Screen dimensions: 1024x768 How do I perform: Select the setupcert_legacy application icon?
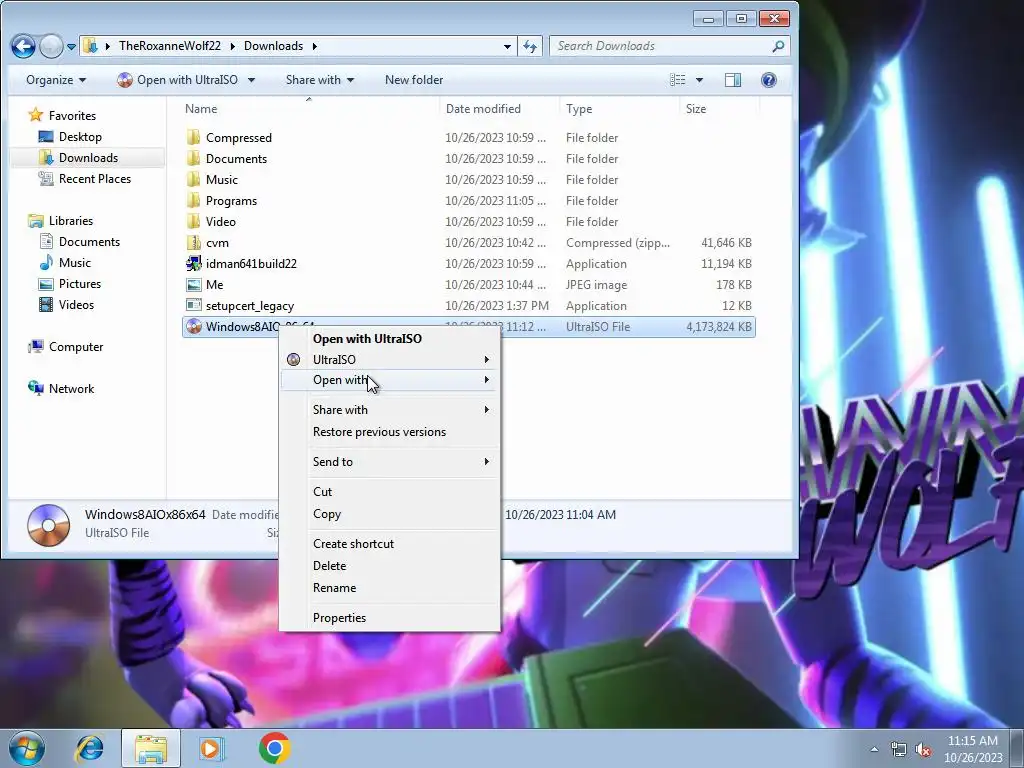(193, 306)
